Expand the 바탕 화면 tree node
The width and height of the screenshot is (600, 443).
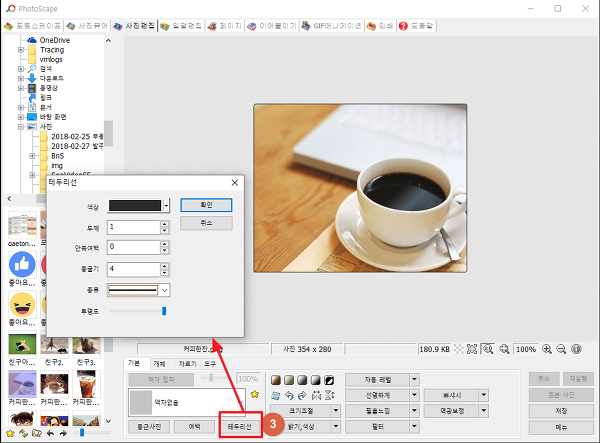tap(21, 117)
